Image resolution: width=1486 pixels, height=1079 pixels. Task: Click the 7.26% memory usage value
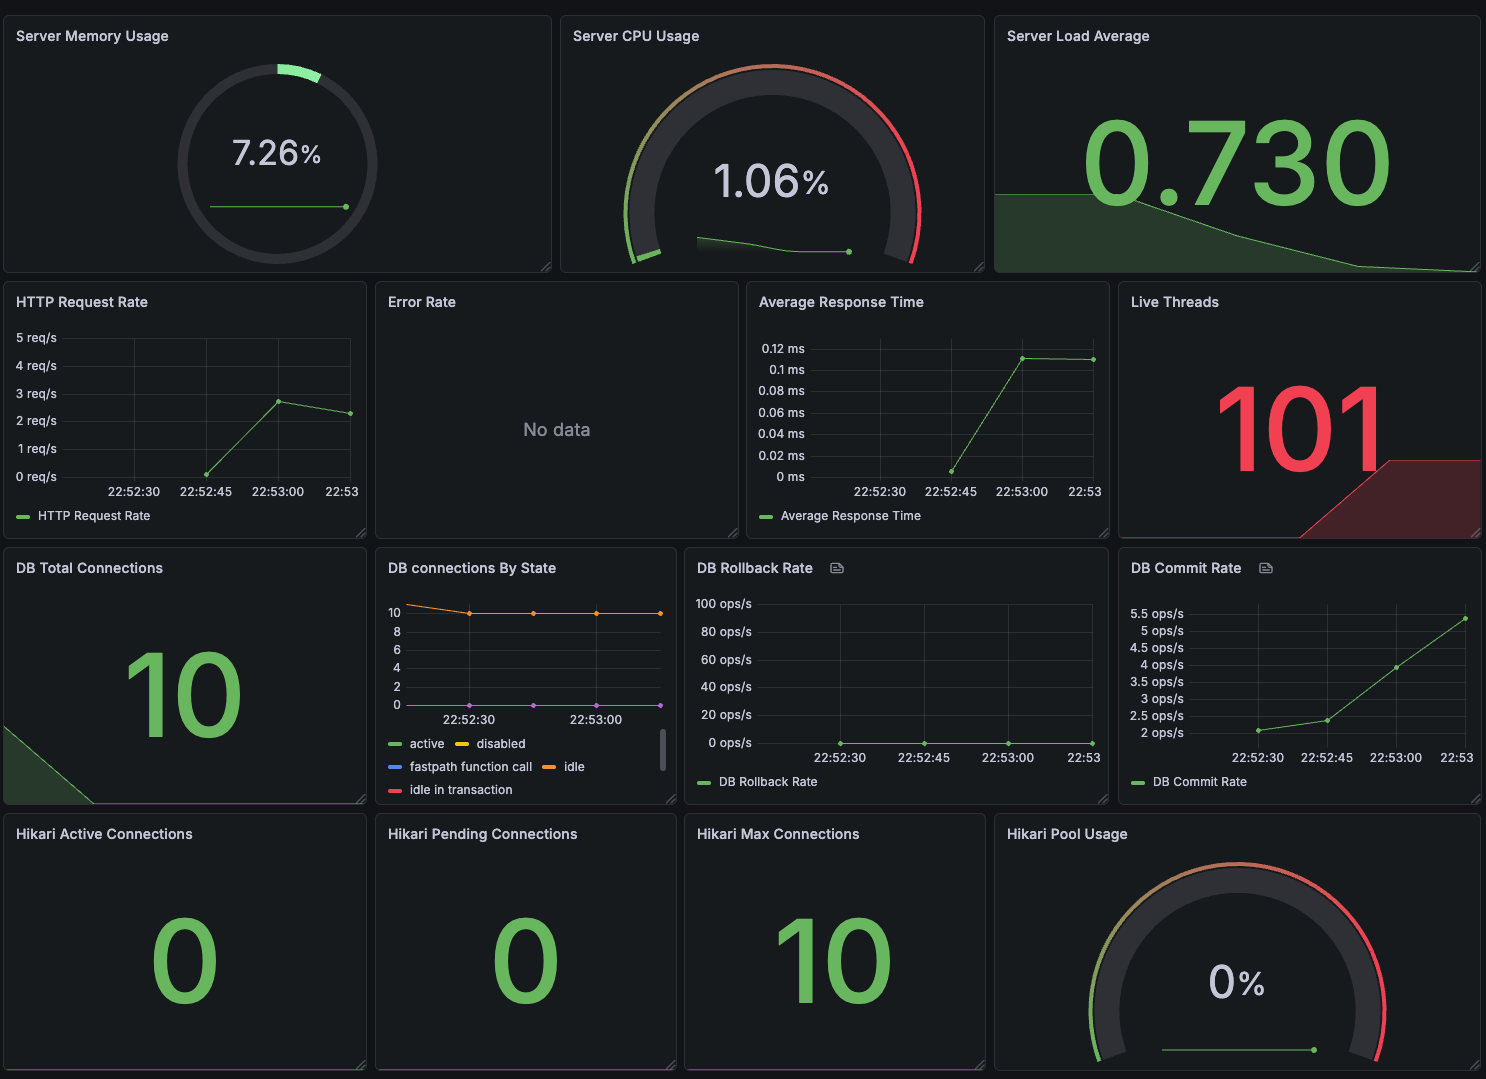(x=277, y=153)
